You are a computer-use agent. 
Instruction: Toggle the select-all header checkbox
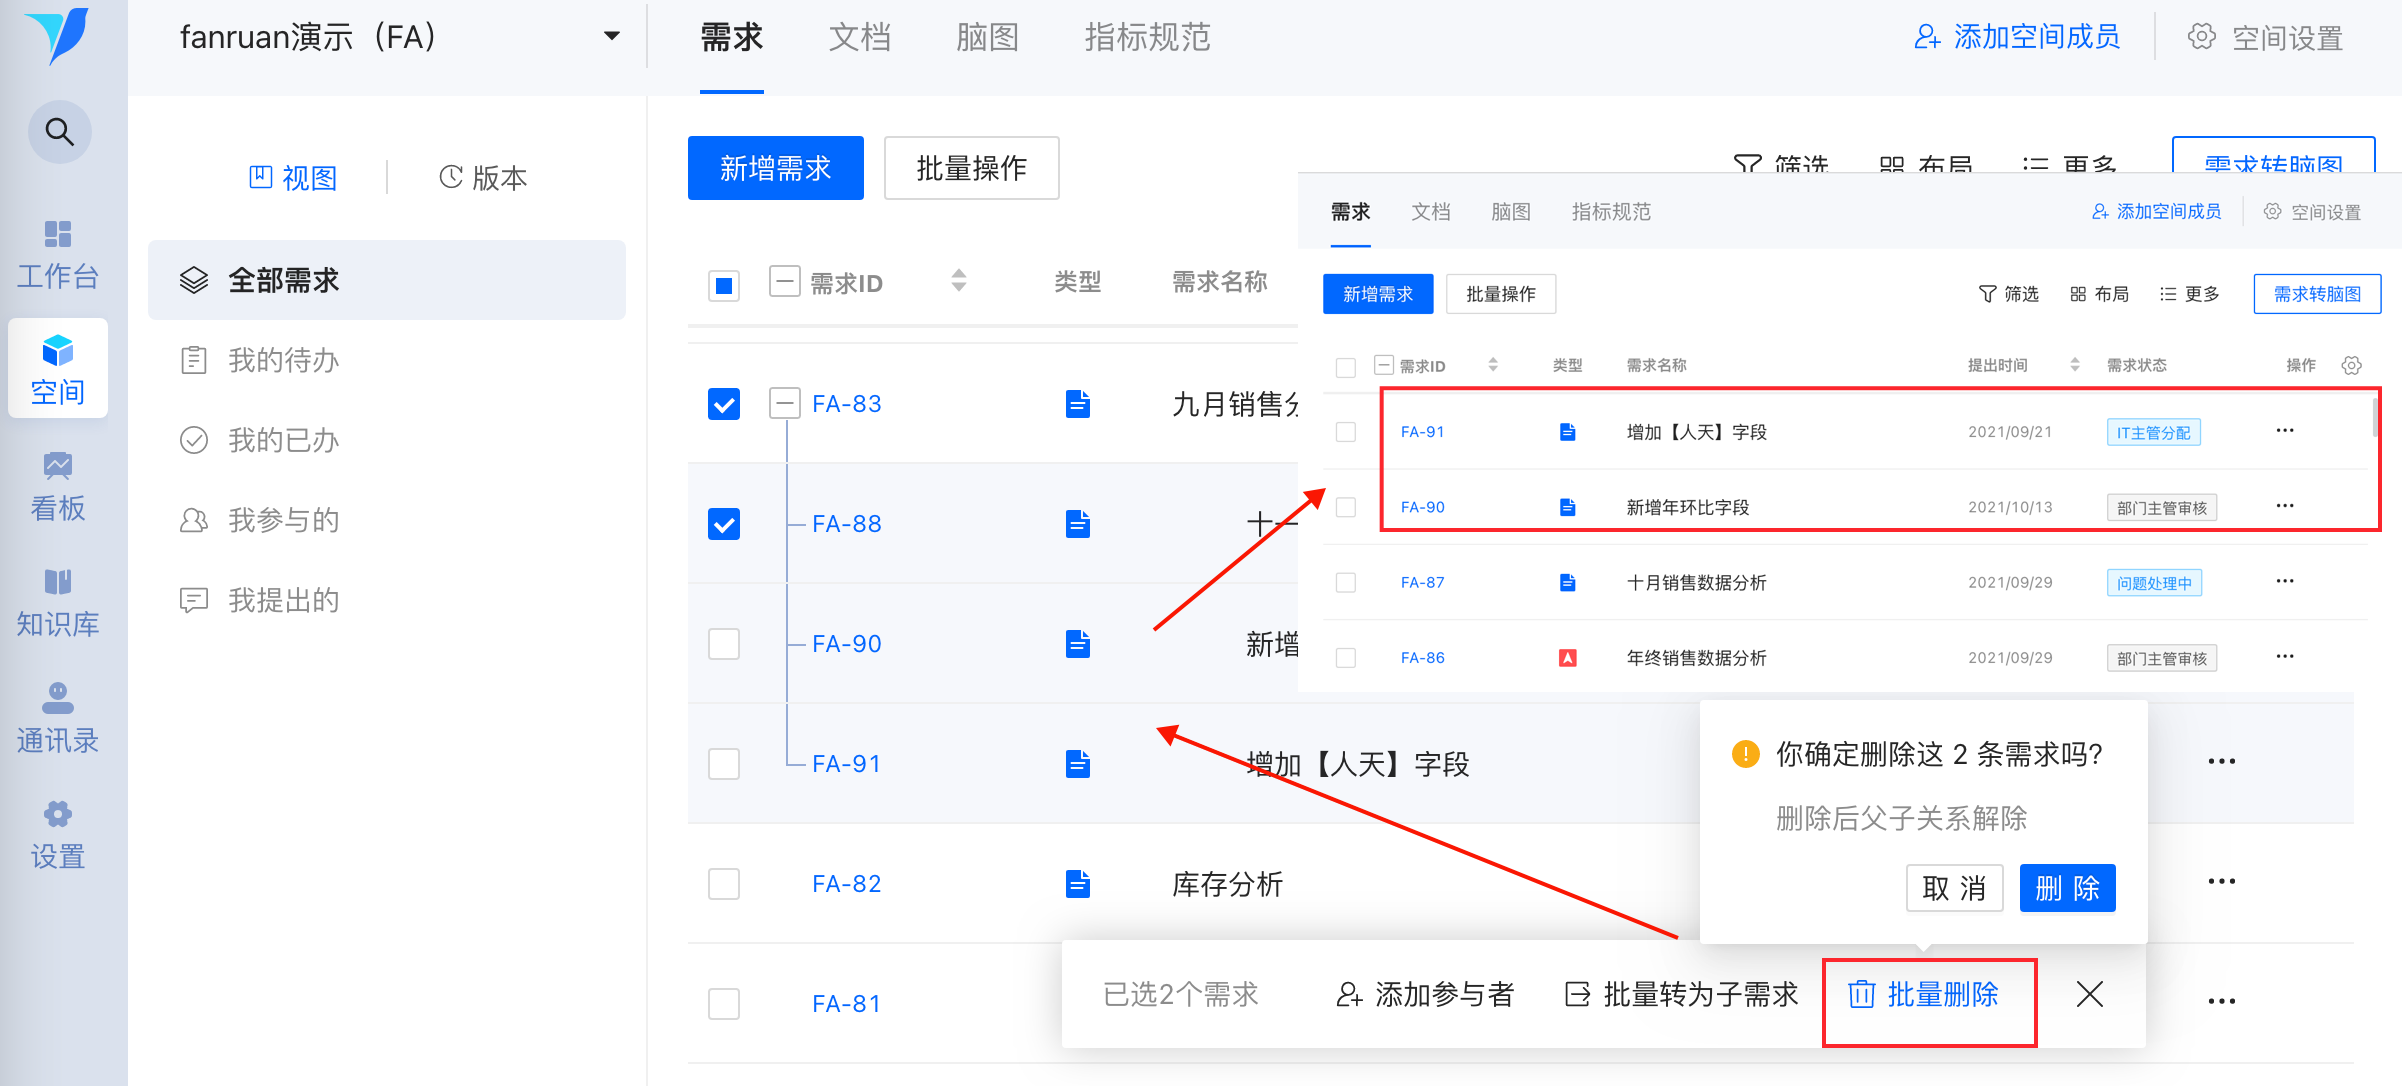(724, 285)
